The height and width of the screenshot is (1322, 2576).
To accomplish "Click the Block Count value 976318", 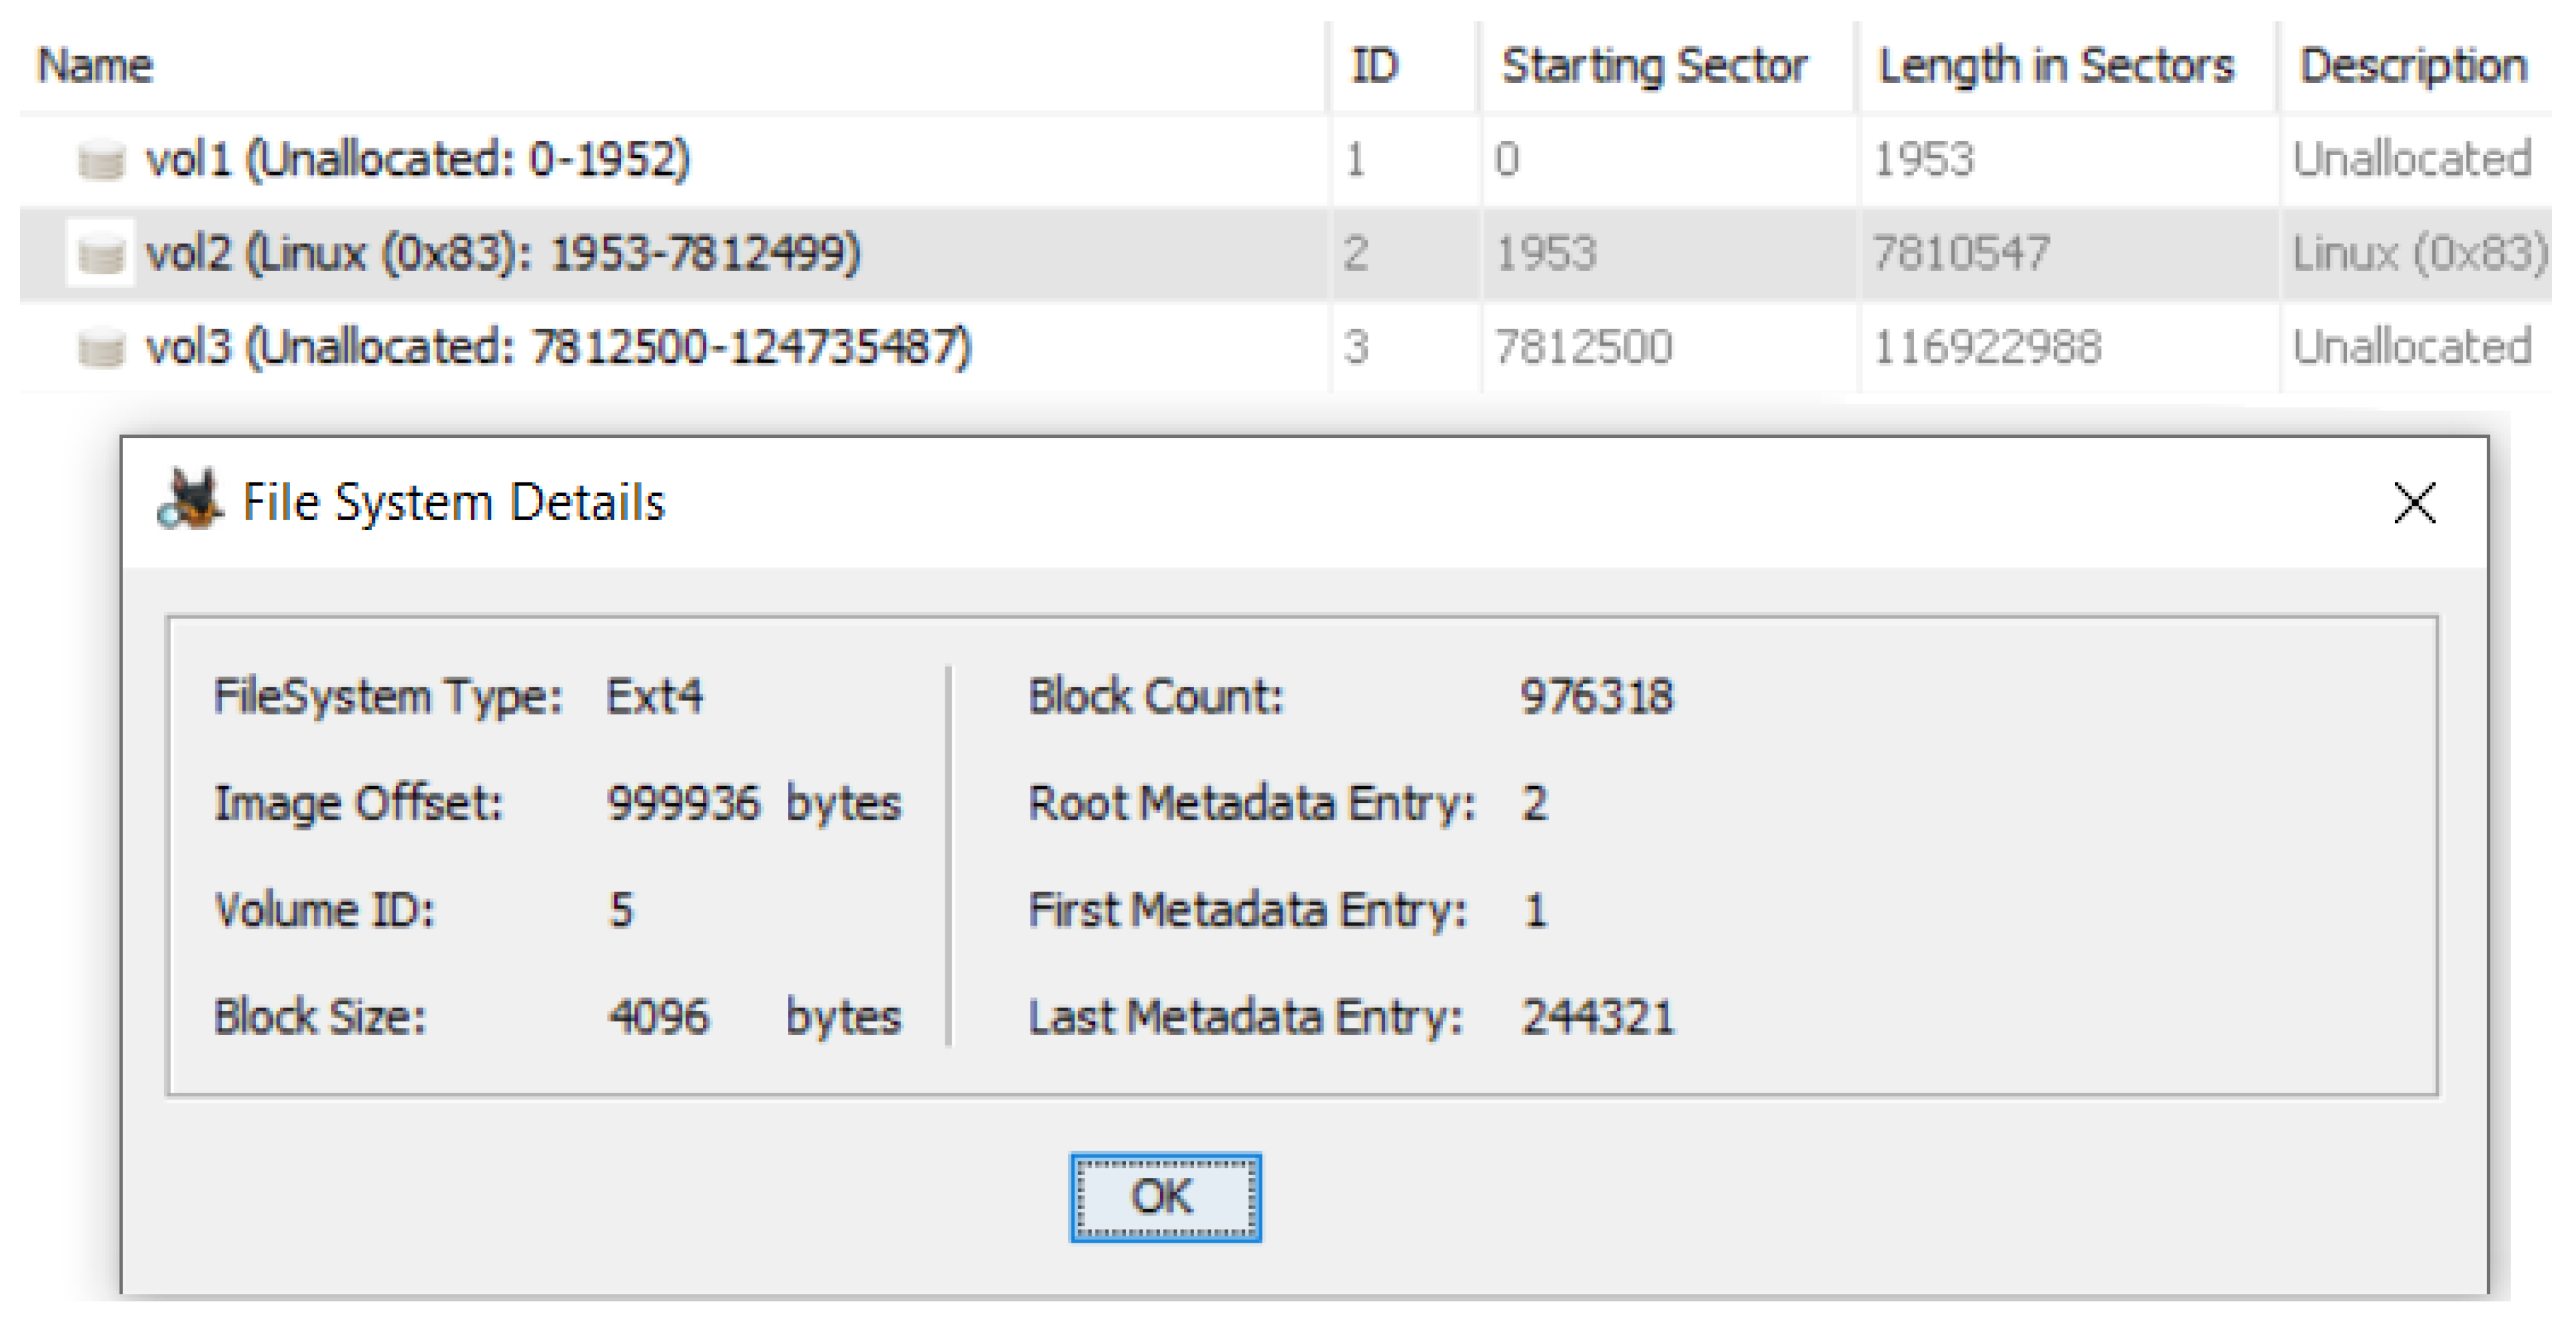I will tap(1597, 697).
